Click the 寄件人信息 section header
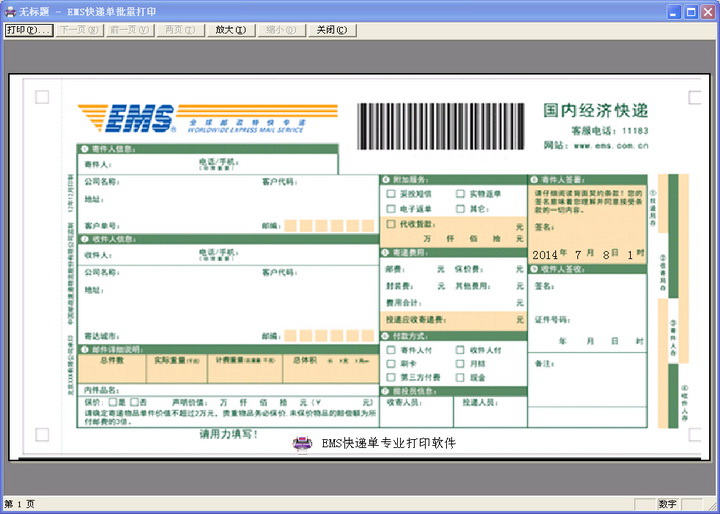 pyautogui.click(x=208, y=149)
